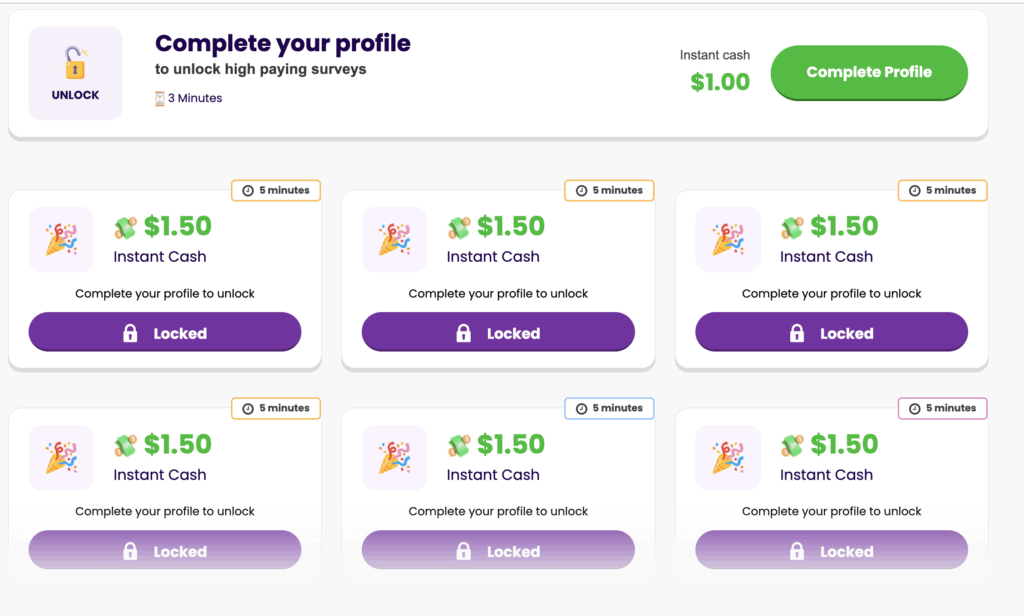Viewport: 1024px width, 616px height.
Task: Click the $1.00 instant cash amount
Action: (x=720, y=82)
